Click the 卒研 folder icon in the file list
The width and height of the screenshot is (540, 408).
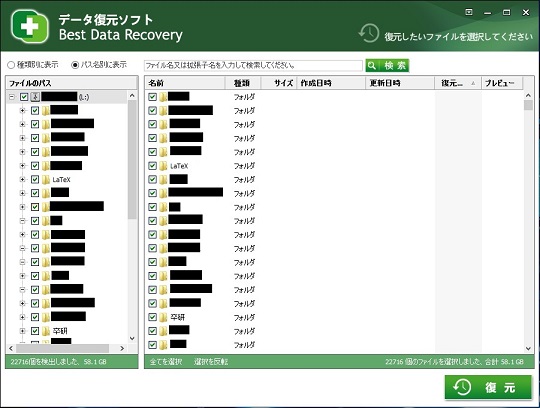pos(163,317)
